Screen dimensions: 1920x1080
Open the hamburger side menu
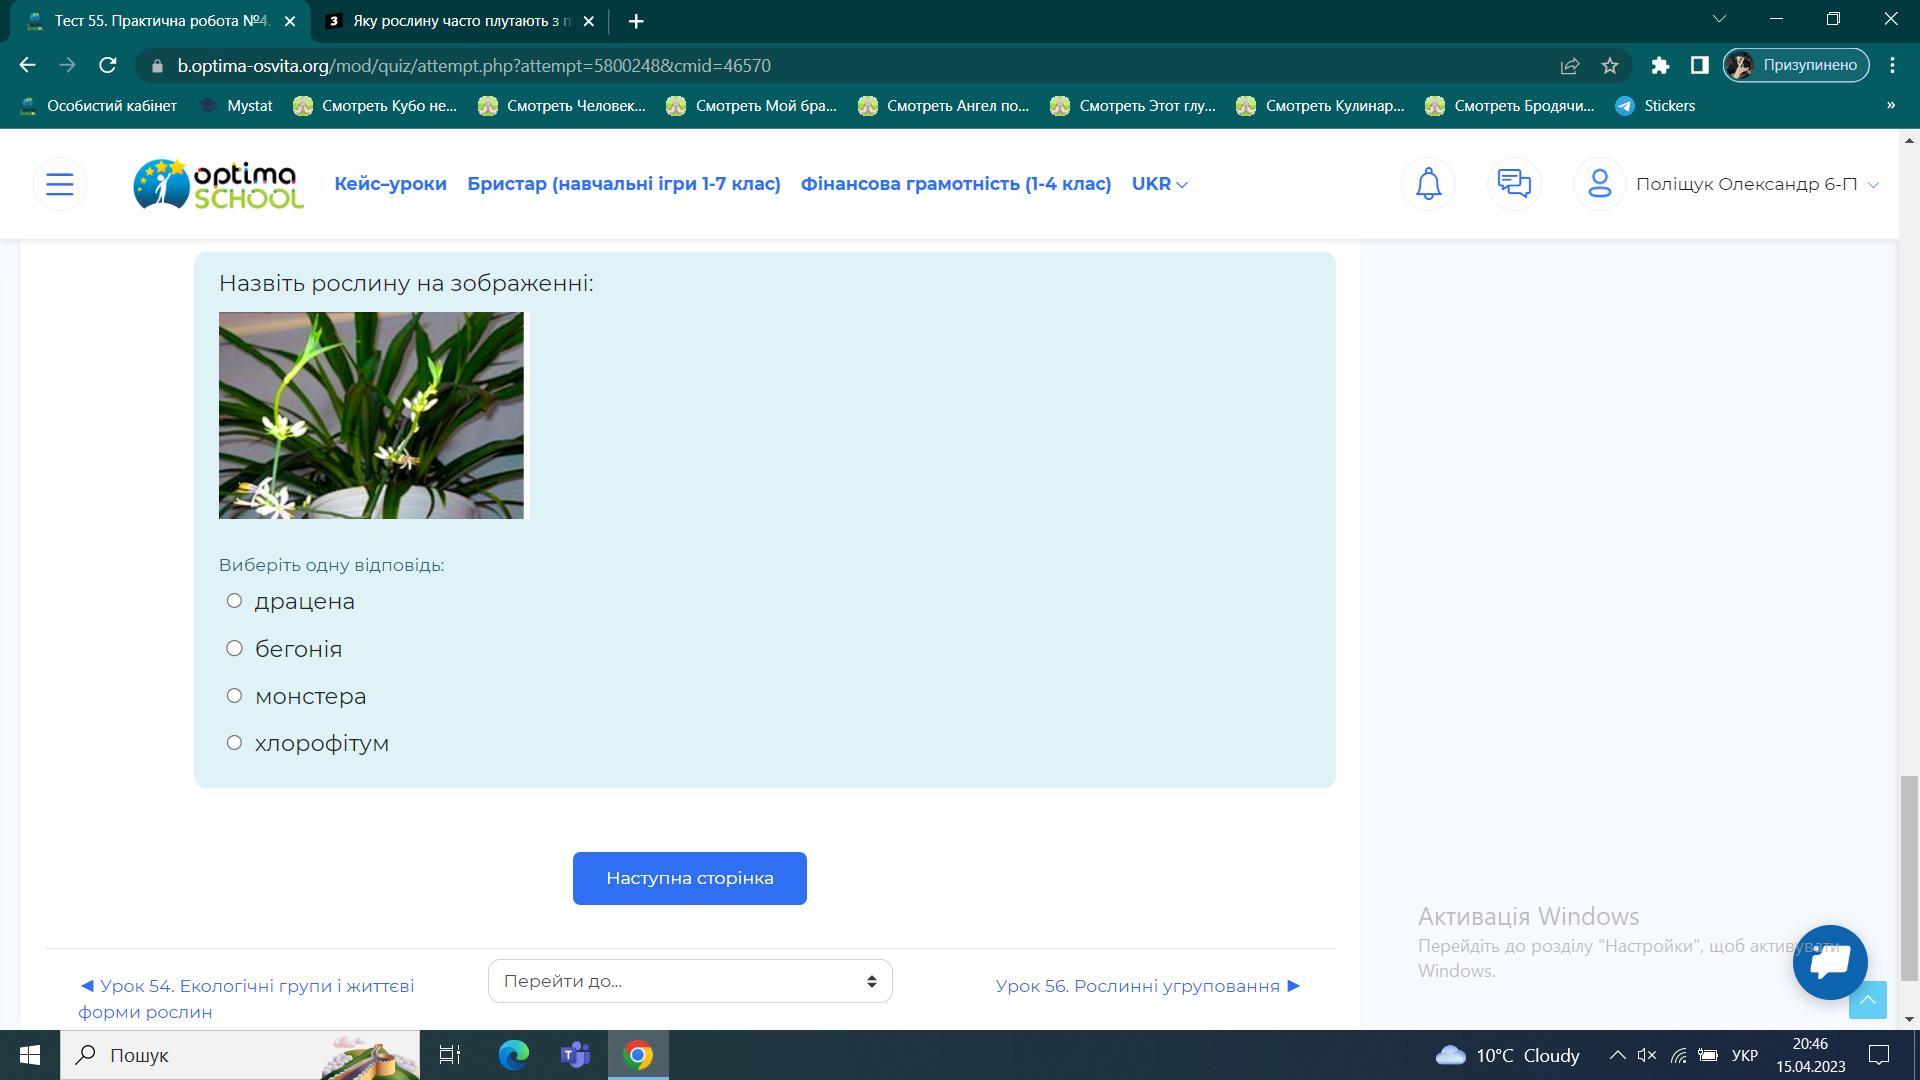[60, 184]
